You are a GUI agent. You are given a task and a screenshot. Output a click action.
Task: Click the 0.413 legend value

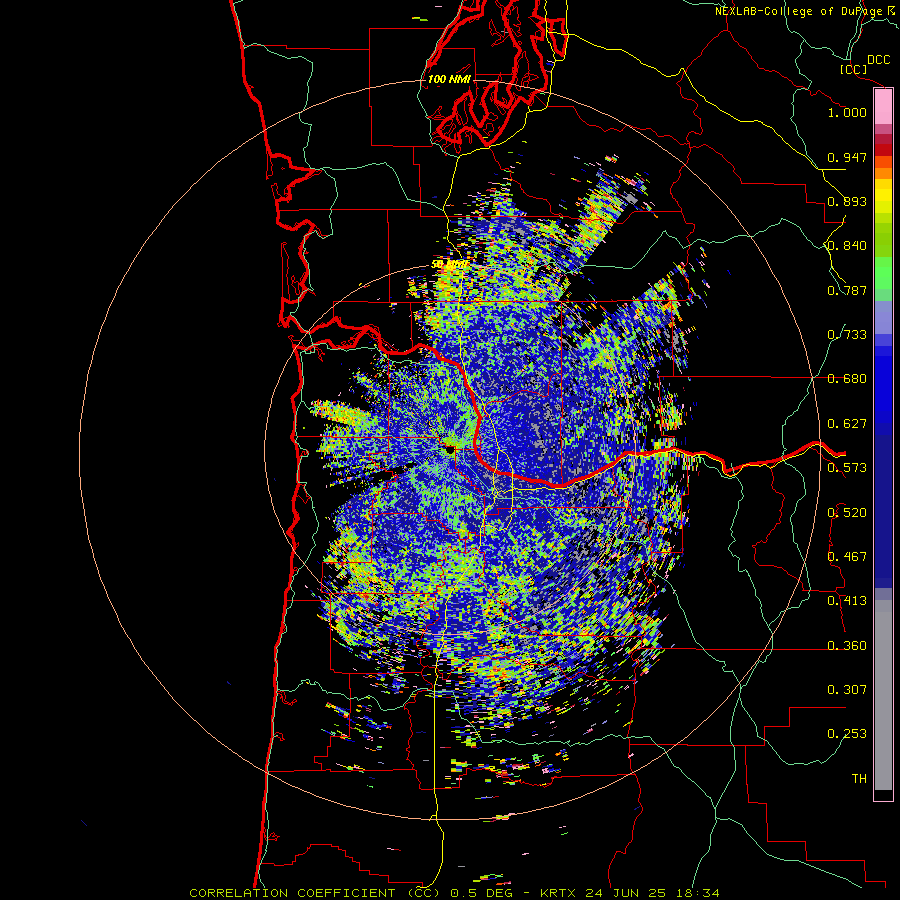847,601
